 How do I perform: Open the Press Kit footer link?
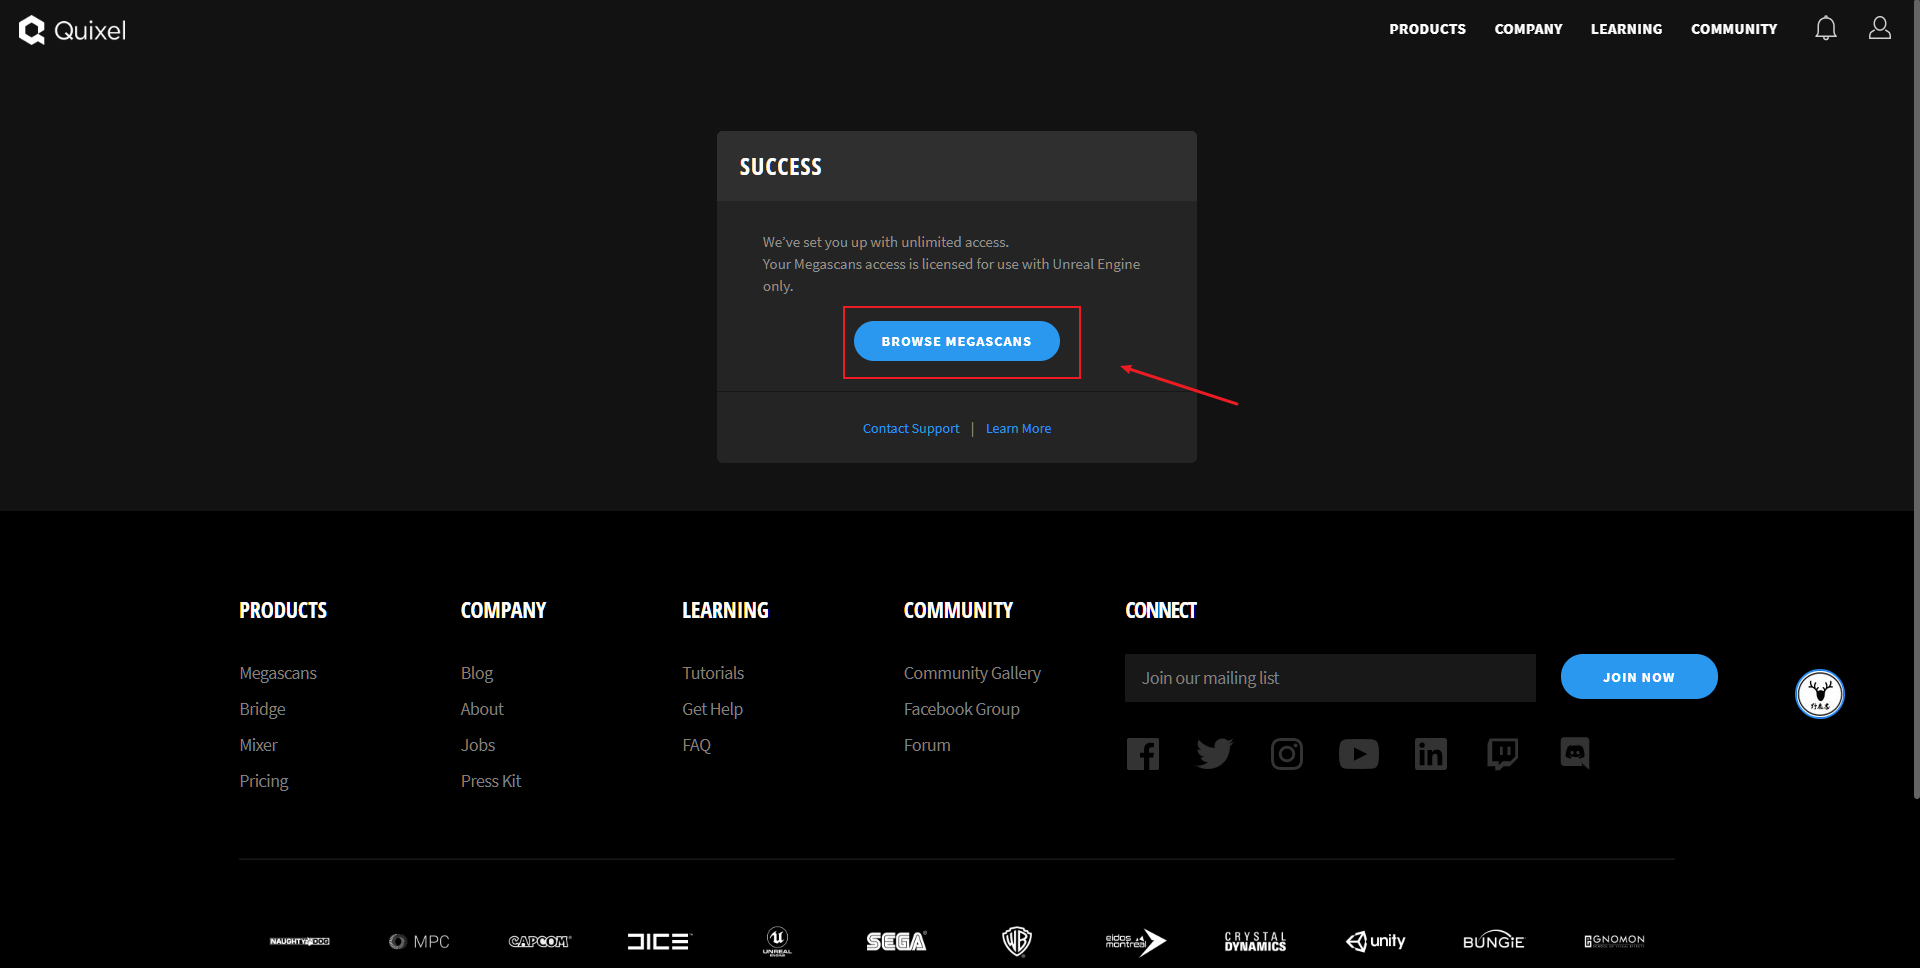pyautogui.click(x=491, y=781)
